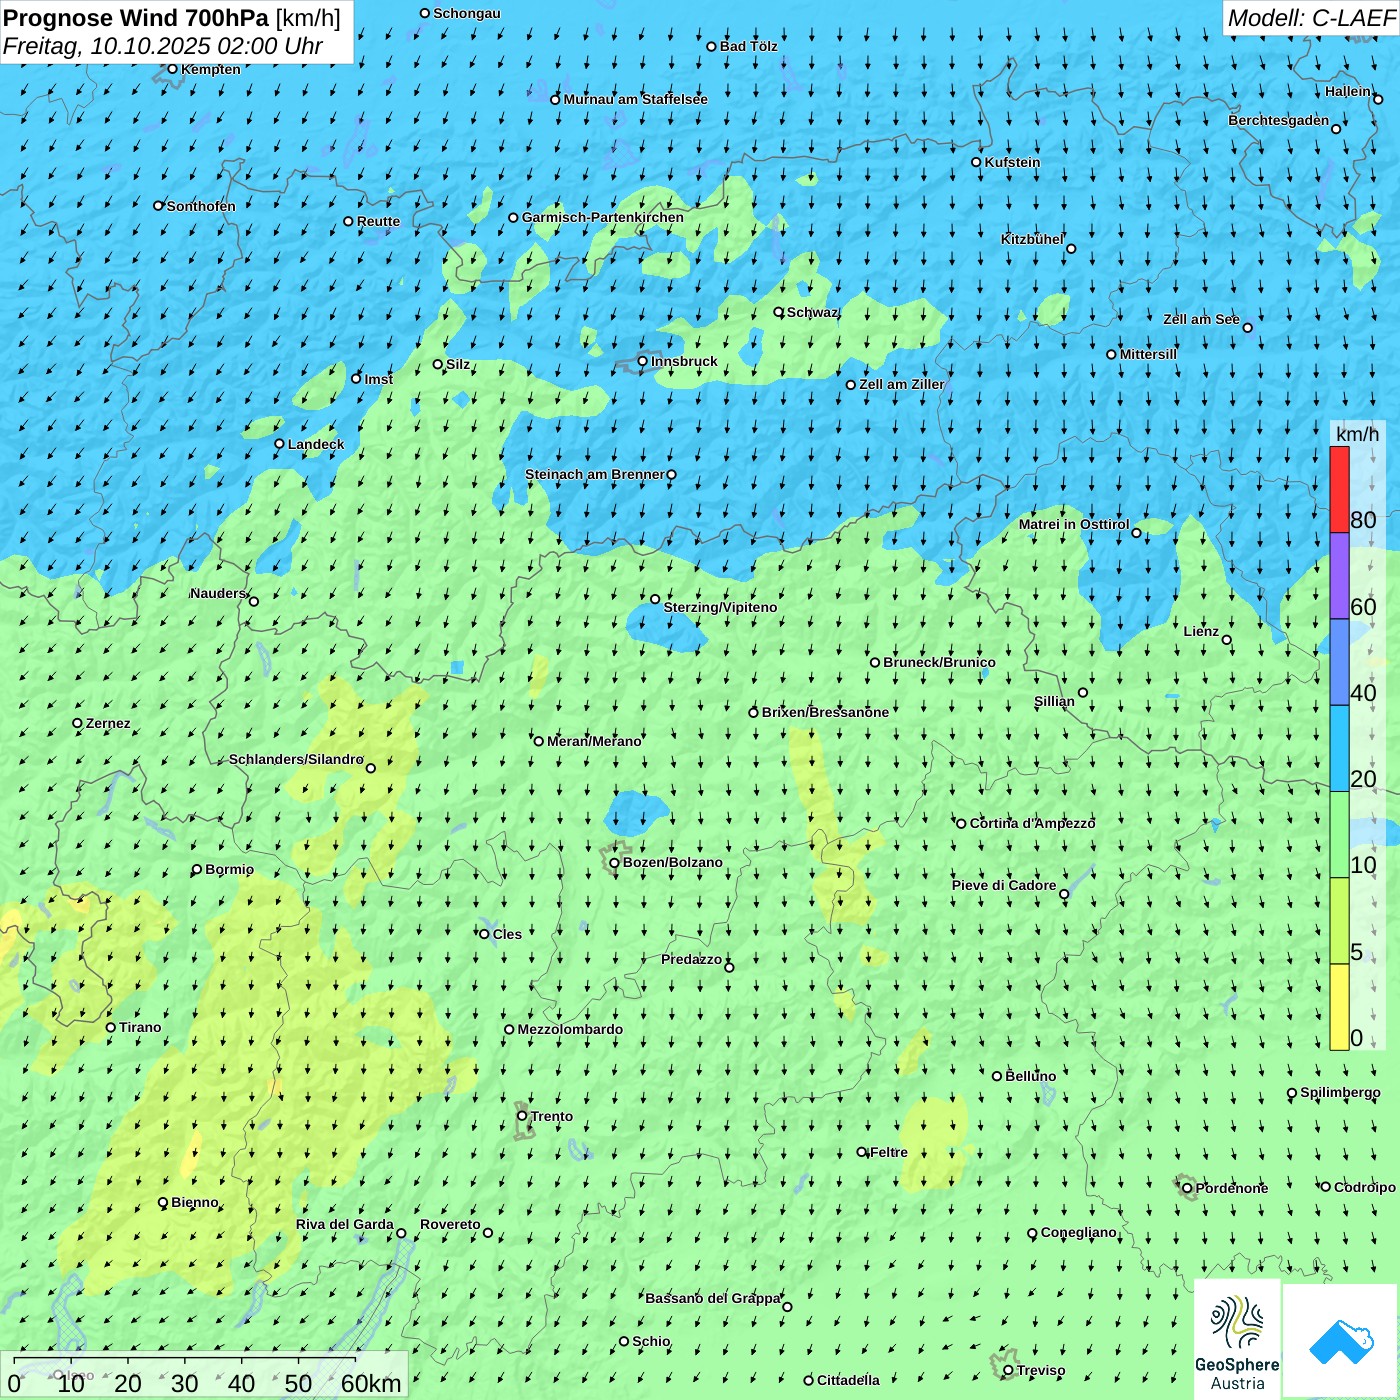Click the Cles city label
The image size is (1400, 1400).
coord(507,934)
